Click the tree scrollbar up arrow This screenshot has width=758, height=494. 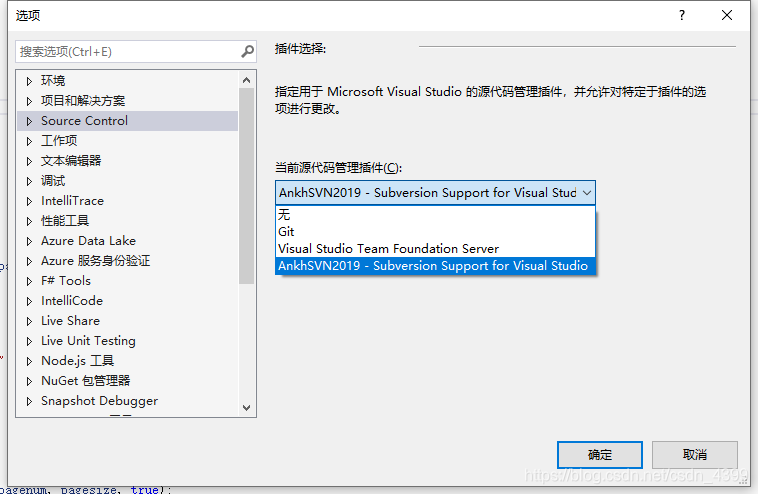click(247, 80)
